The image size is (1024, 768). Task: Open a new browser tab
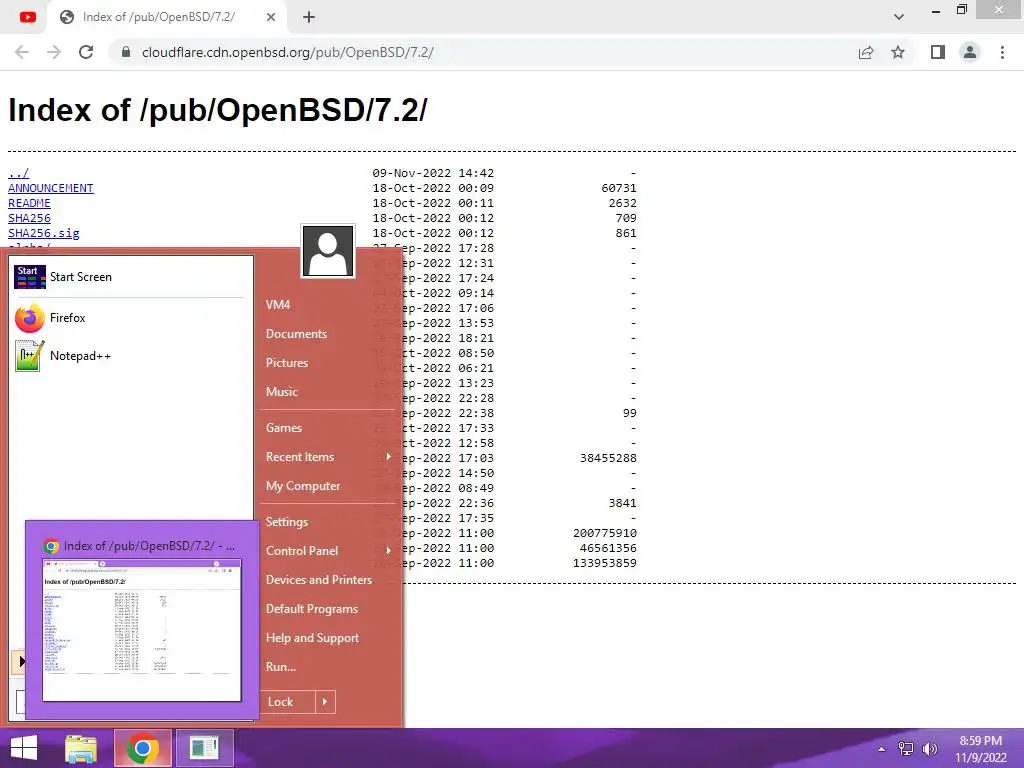(x=309, y=17)
